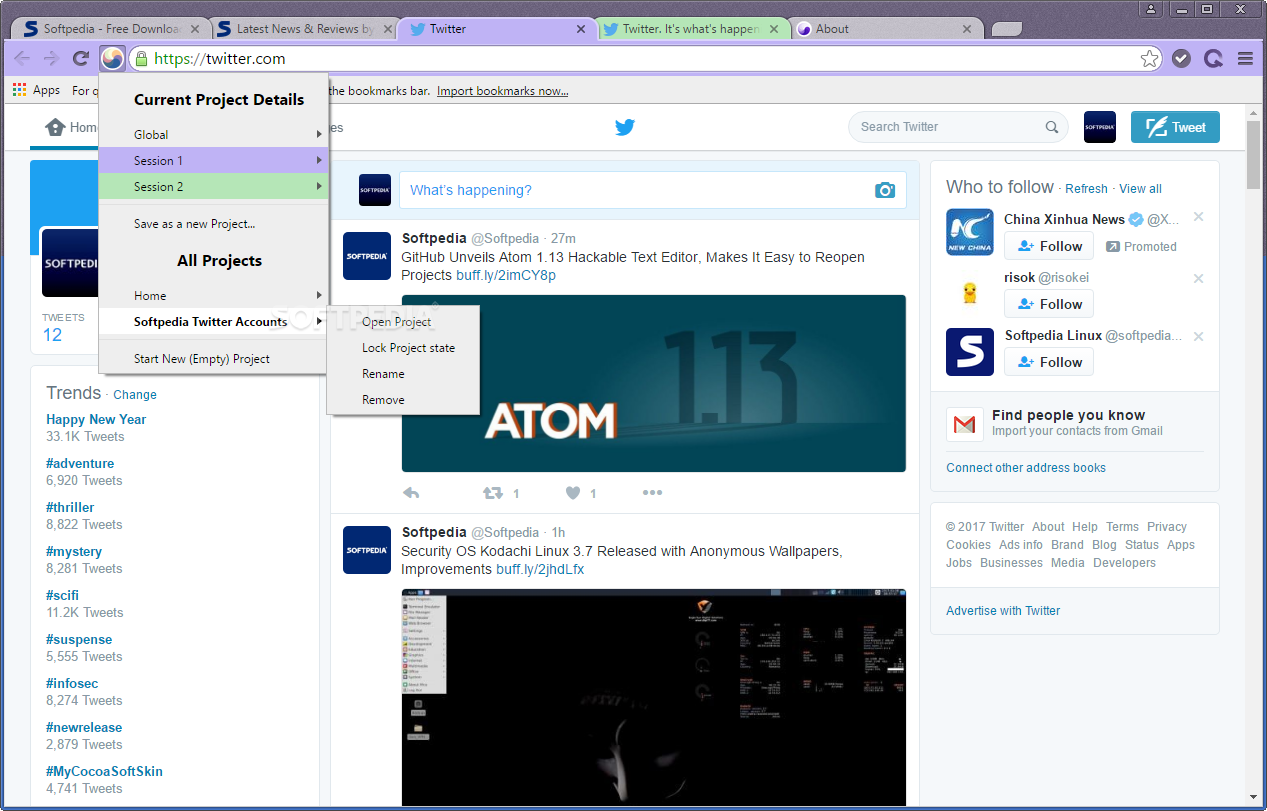Click Connect other address books
Screen dimensions: 1267x811
tap(1026, 468)
